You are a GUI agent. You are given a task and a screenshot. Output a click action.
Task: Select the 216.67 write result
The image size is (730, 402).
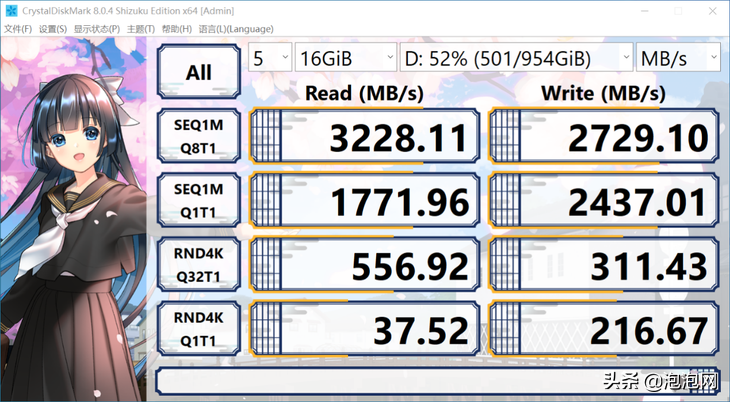tap(604, 329)
